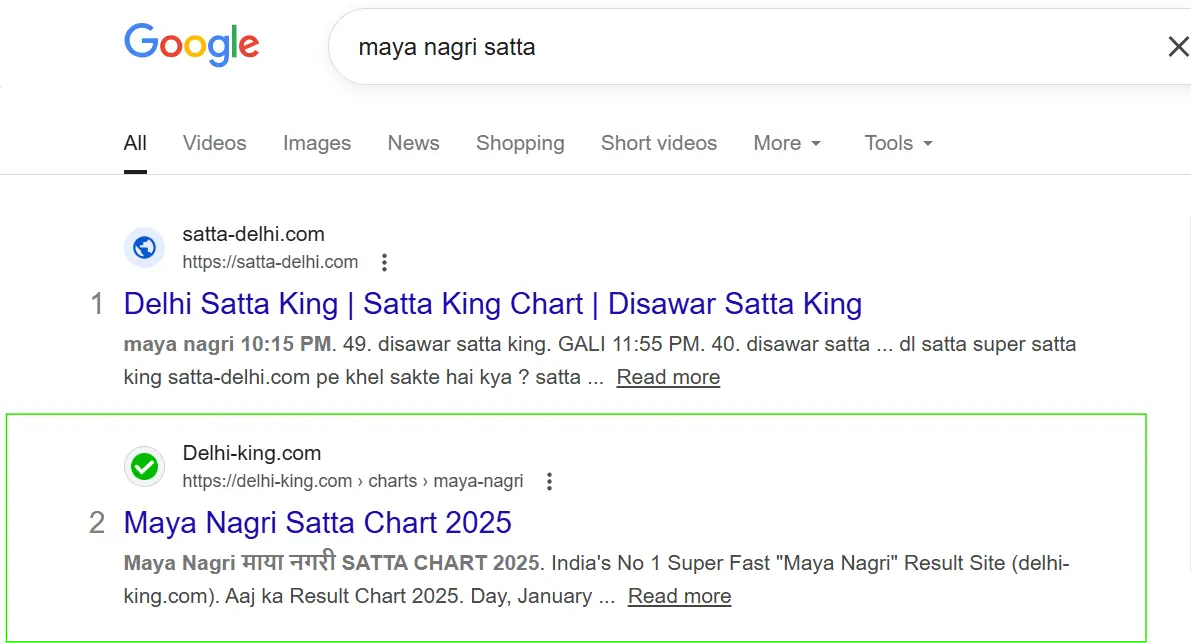Viewport: 1191px width, 643px height.
Task: Open three-dot options for satta-delhi.com result
Action: (x=384, y=263)
